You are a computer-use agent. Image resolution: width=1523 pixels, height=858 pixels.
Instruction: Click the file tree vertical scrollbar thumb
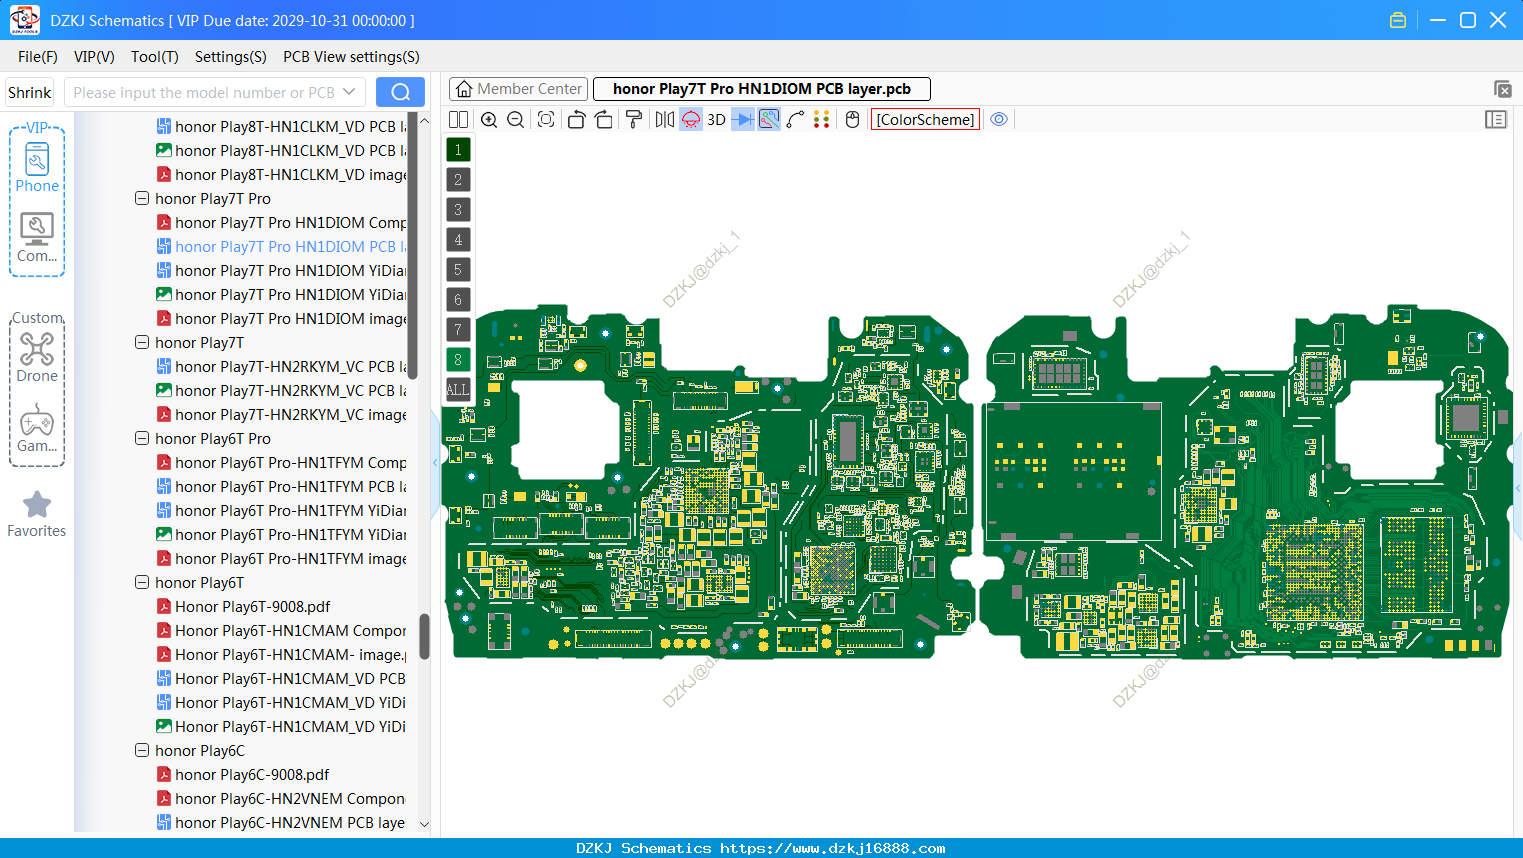coord(424,636)
